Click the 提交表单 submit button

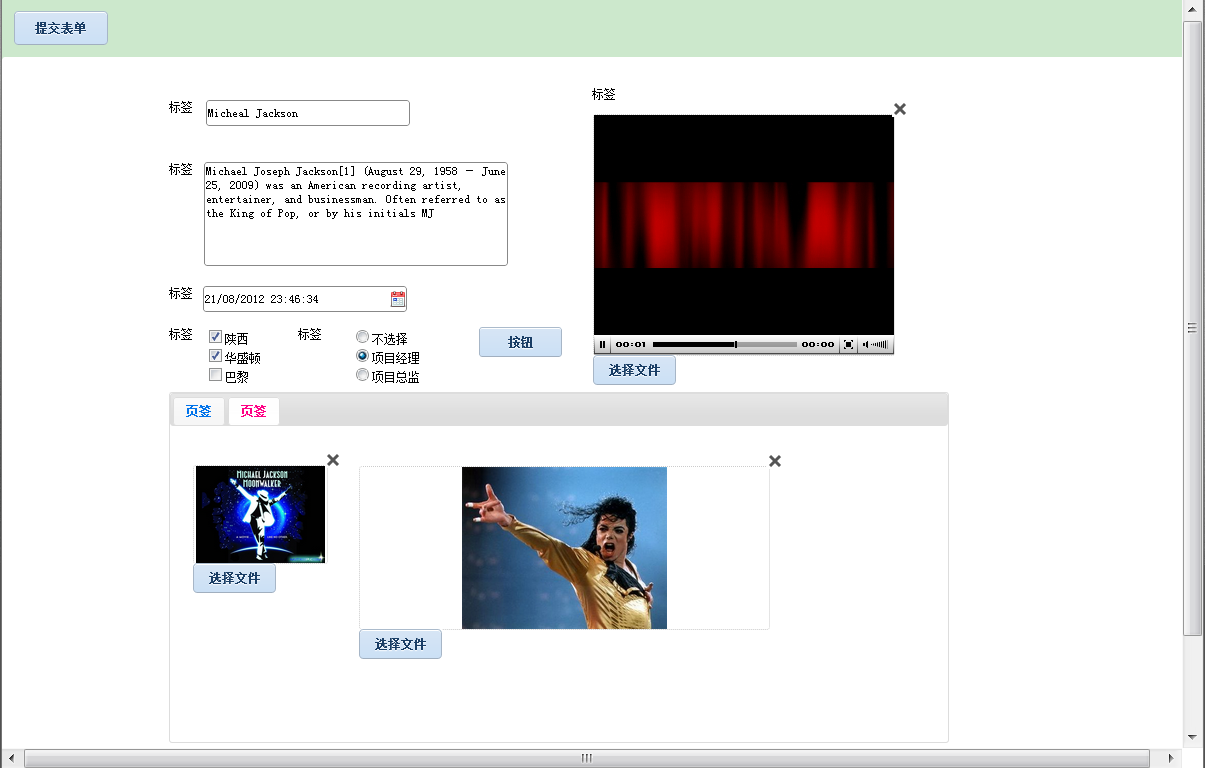pos(60,28)
